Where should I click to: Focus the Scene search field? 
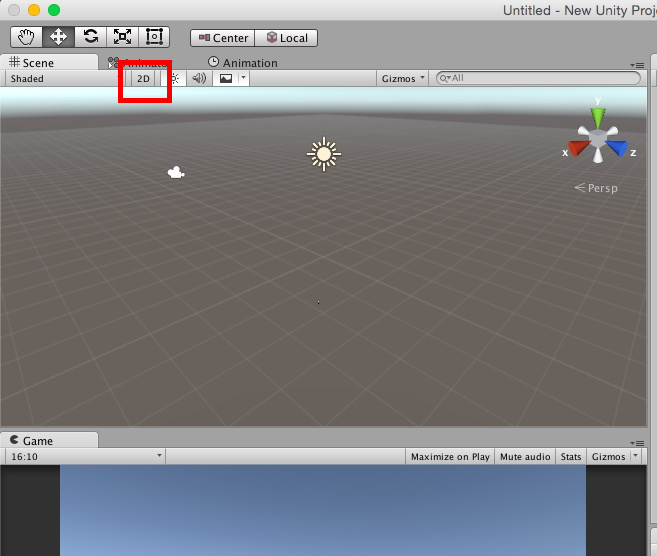pyautogui.click(x=538, y=78)
